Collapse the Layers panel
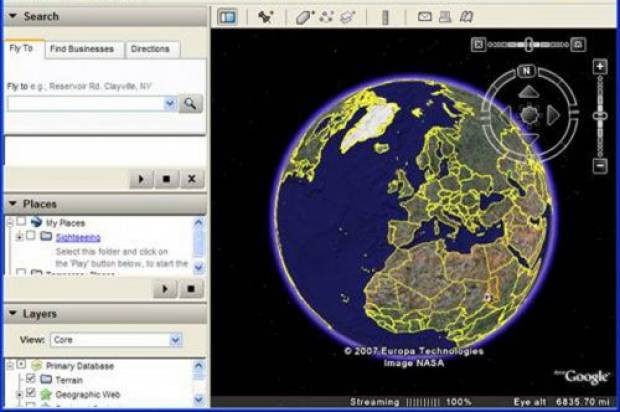 click(13, 314)
